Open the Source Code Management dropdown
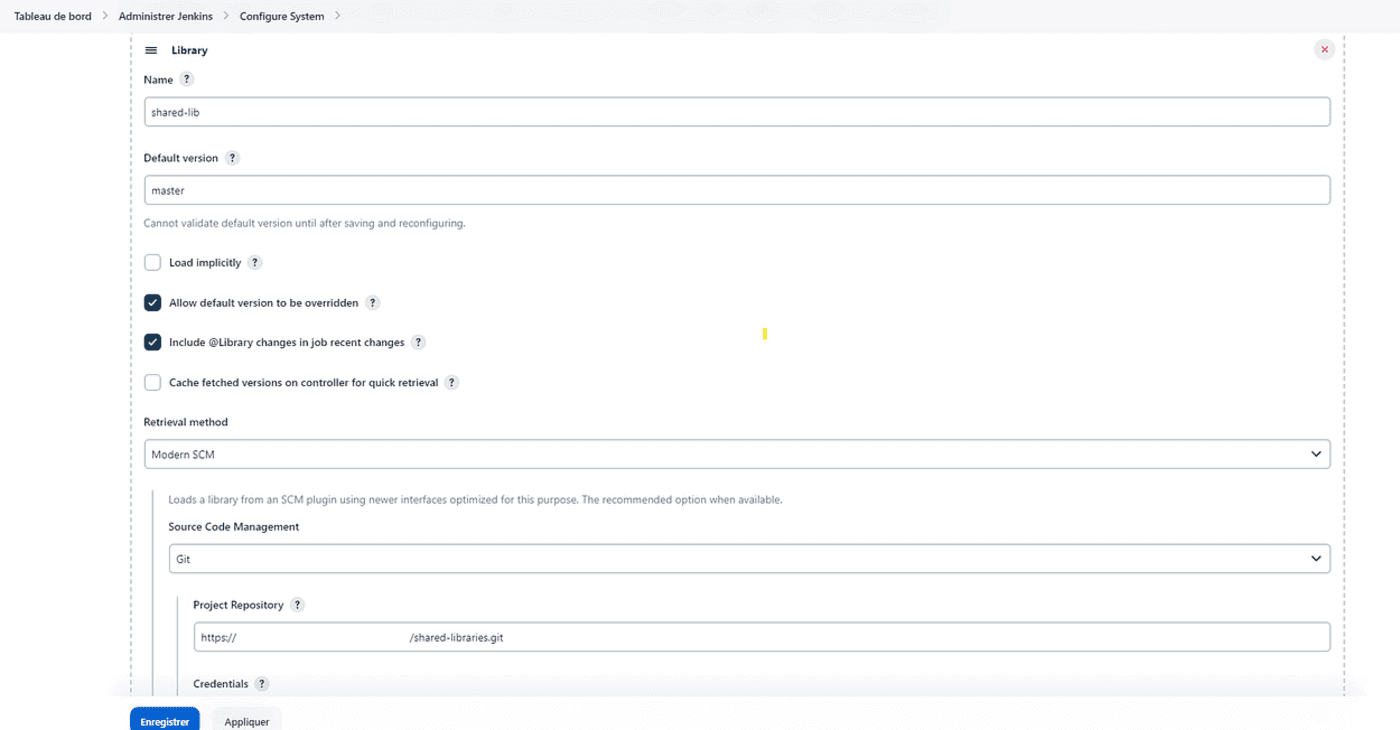Screen dimensions: 1400x730 coord(749,559)
